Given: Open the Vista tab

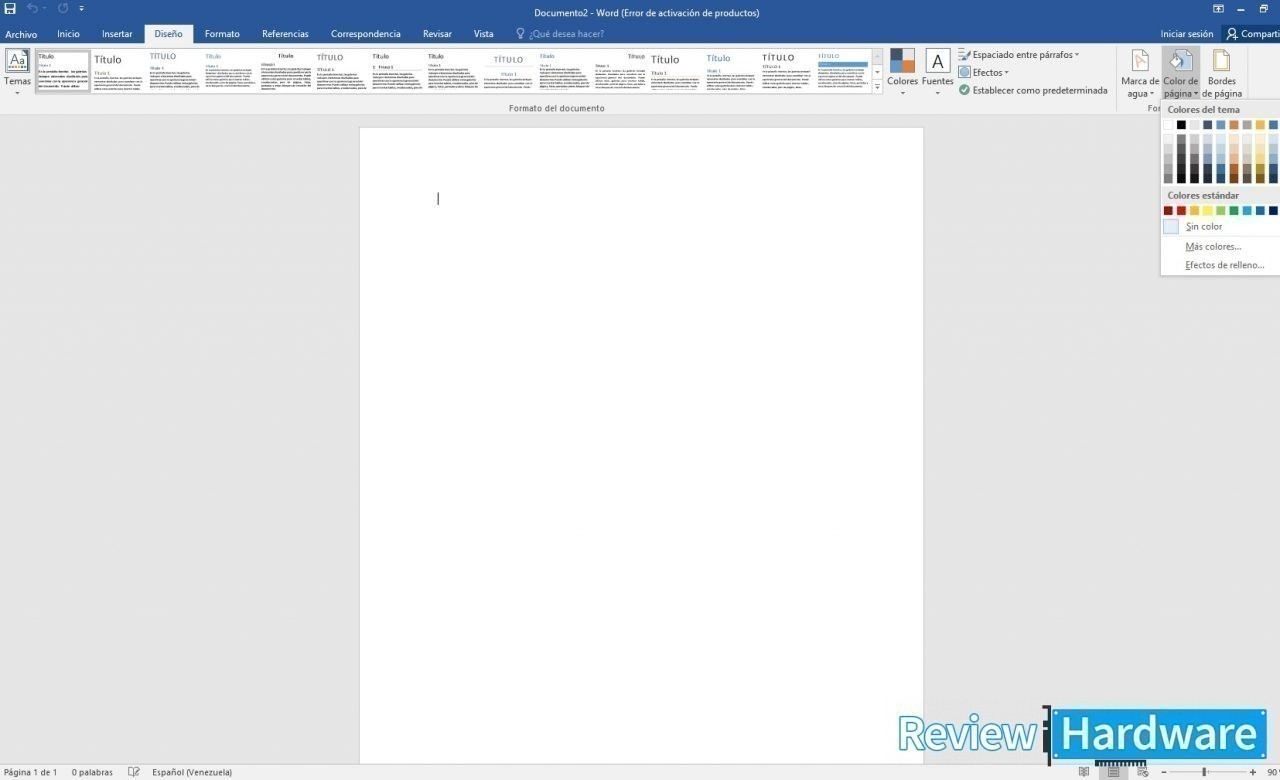Looking at the screenshot, I should point(483,34).
